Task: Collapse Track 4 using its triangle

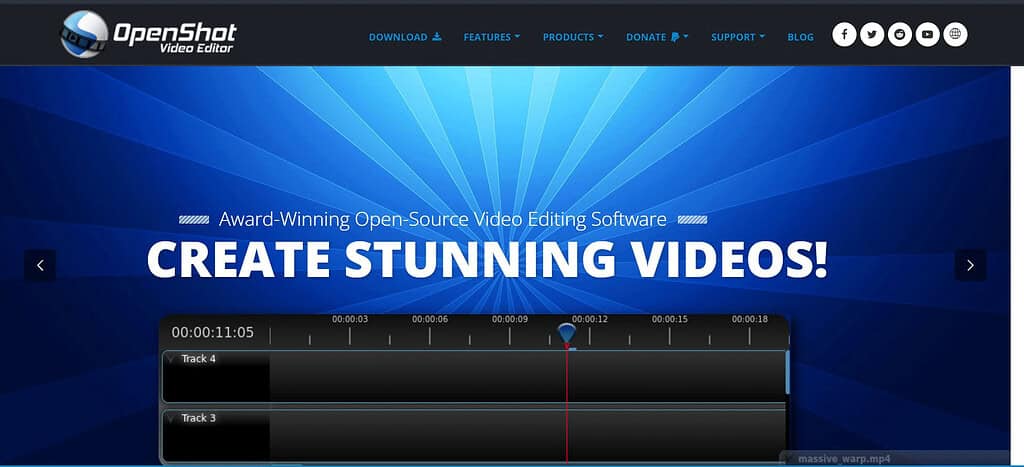Action: pos(170,359)
